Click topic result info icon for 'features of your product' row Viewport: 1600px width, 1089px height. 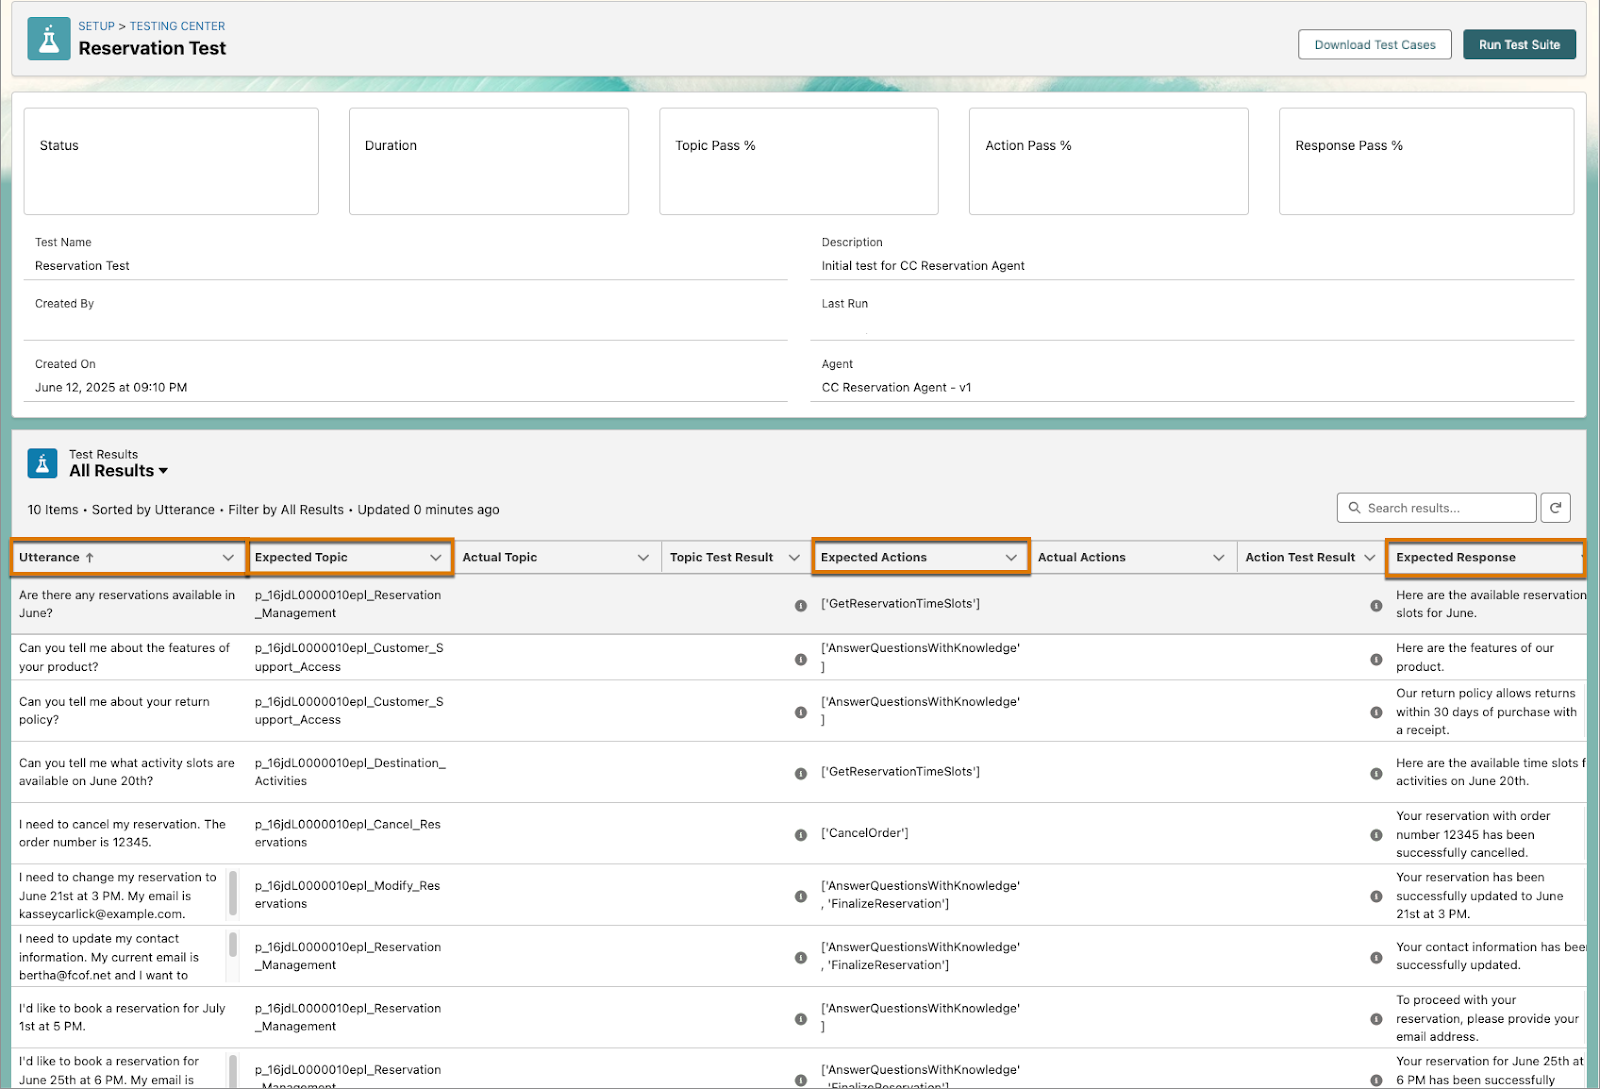coord(800,659)
